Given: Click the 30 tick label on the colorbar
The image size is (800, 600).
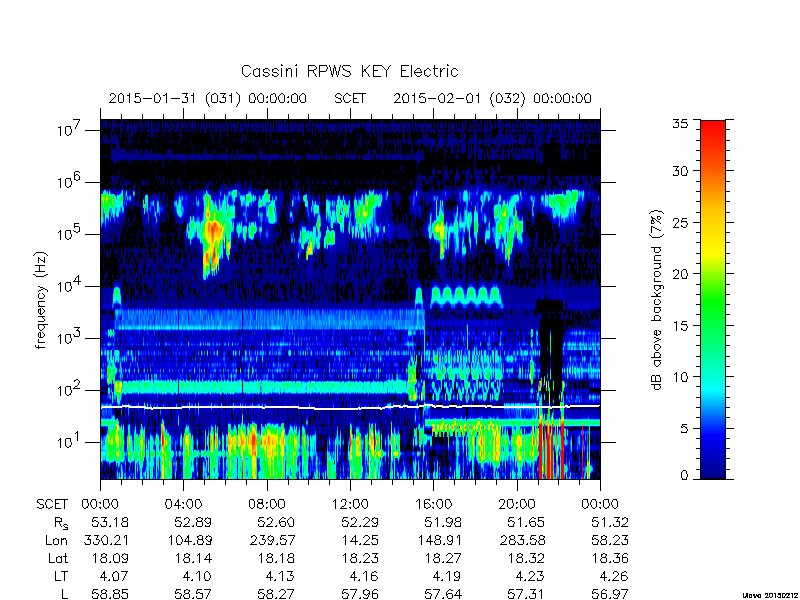Looking at the screenshot, I should 680,171.
